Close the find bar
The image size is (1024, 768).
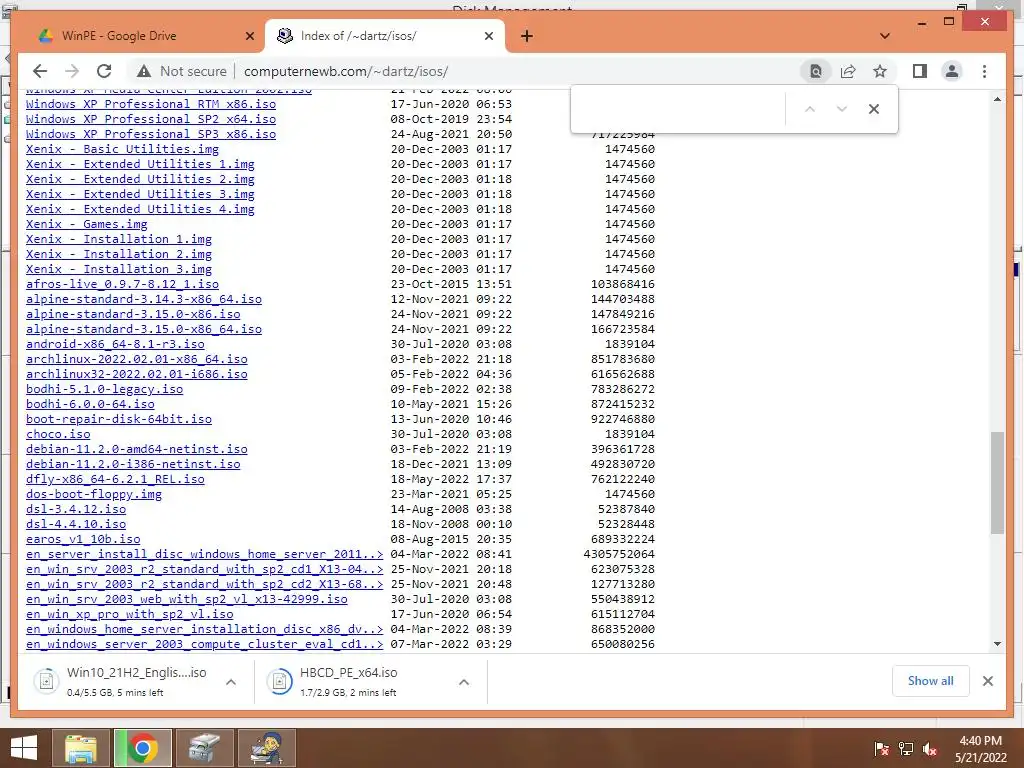pyautogui.click(x=874, y=109)
